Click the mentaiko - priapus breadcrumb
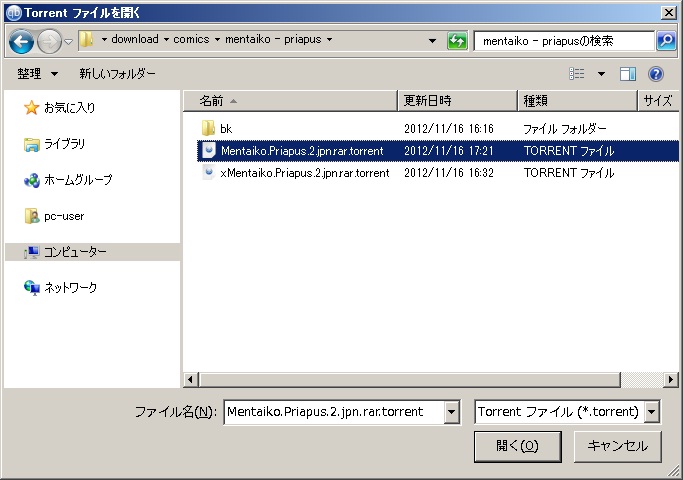 (273, 39)
